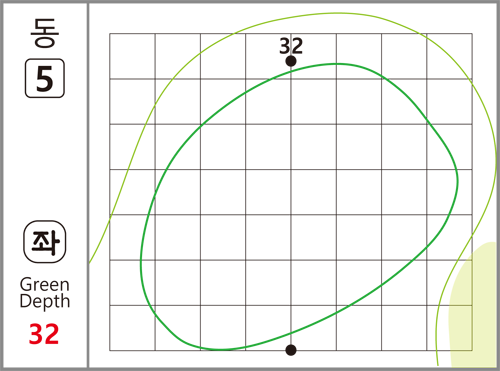Click the light green fringe outline at top
Image resolution: width=500 pixels, height=371 pixels.
pos(337,13)
